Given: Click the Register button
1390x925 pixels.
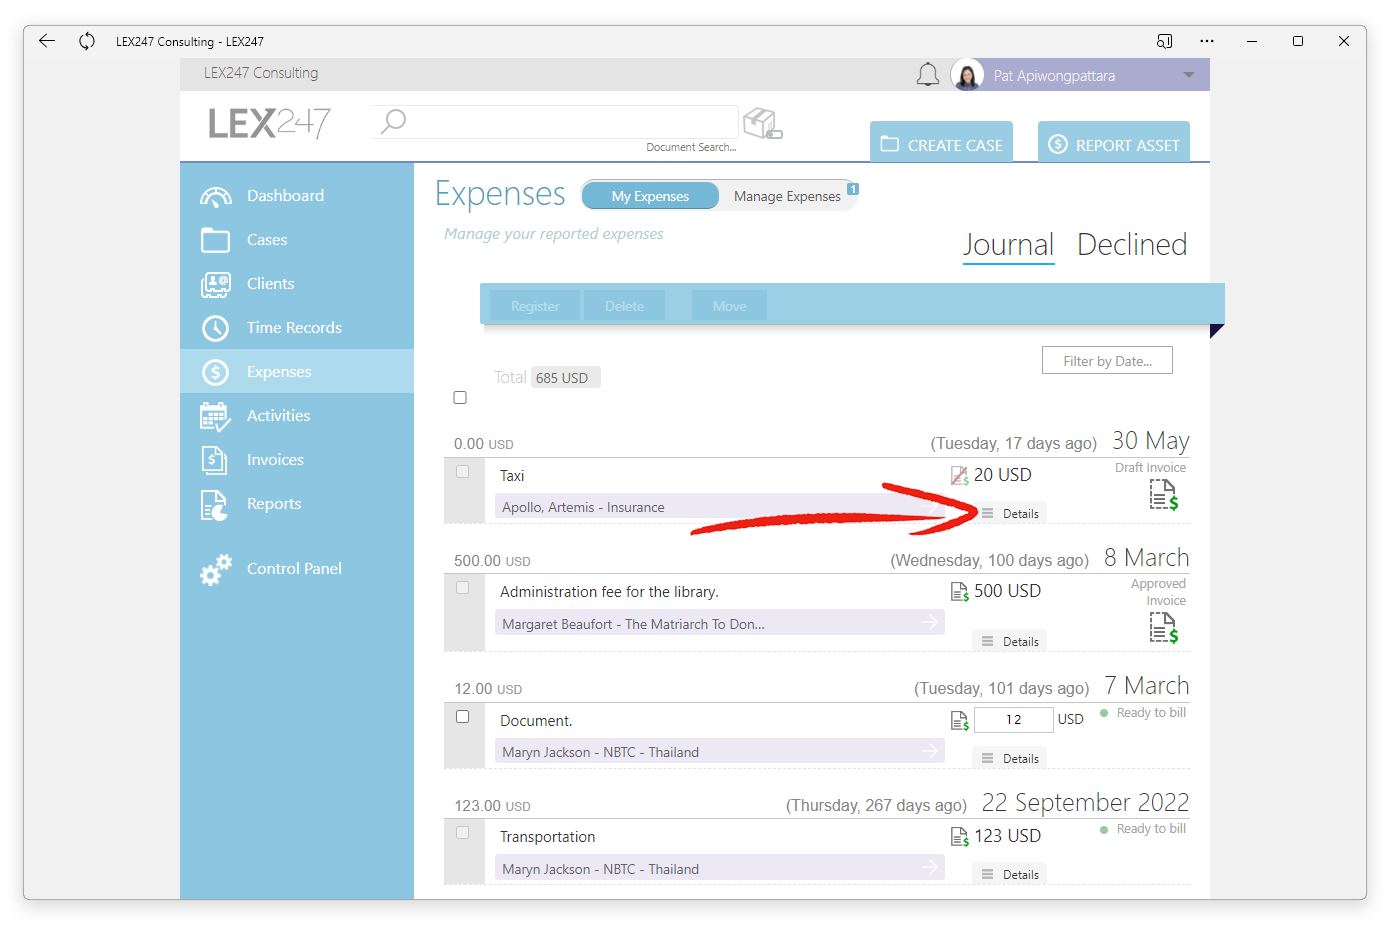Looking at the screenshot, I should (x=534, y=306).
